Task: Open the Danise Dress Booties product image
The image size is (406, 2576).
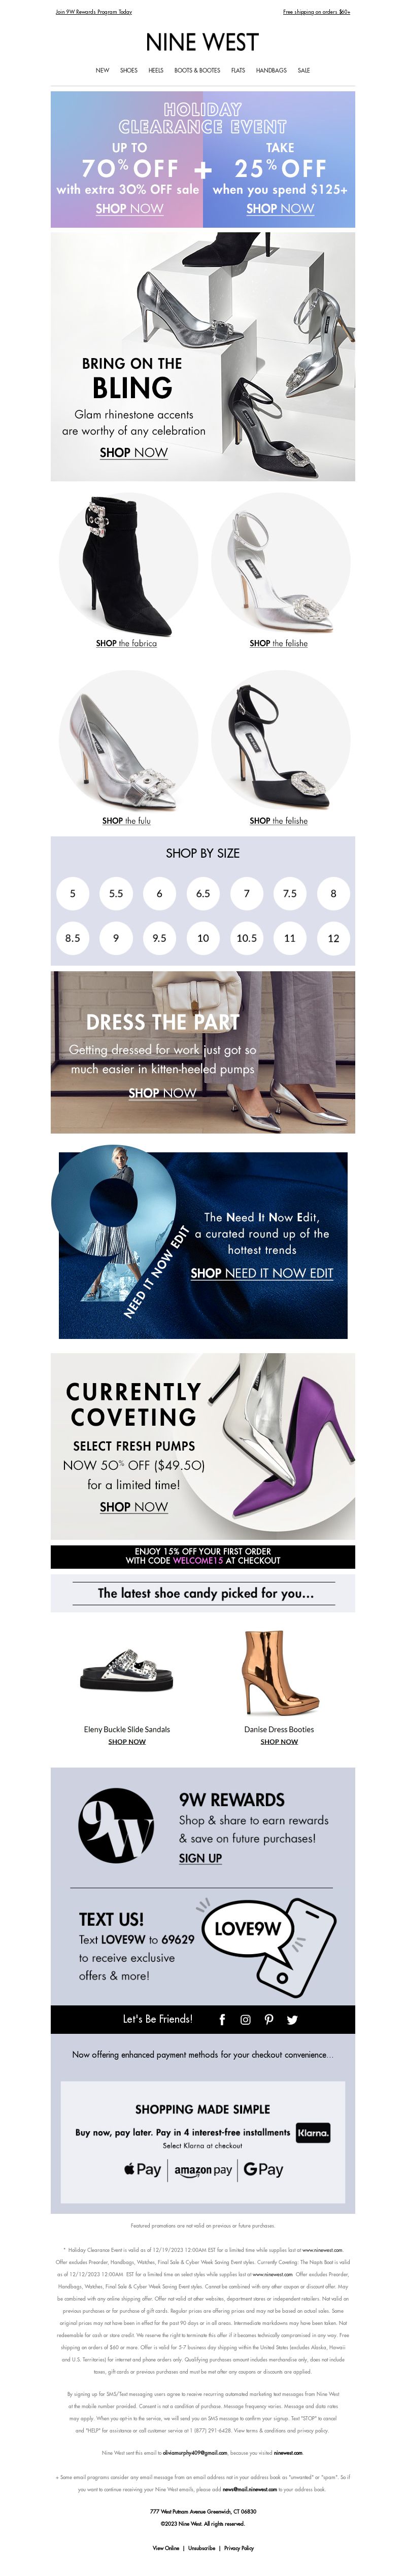Action: (x=278, y=1673)
